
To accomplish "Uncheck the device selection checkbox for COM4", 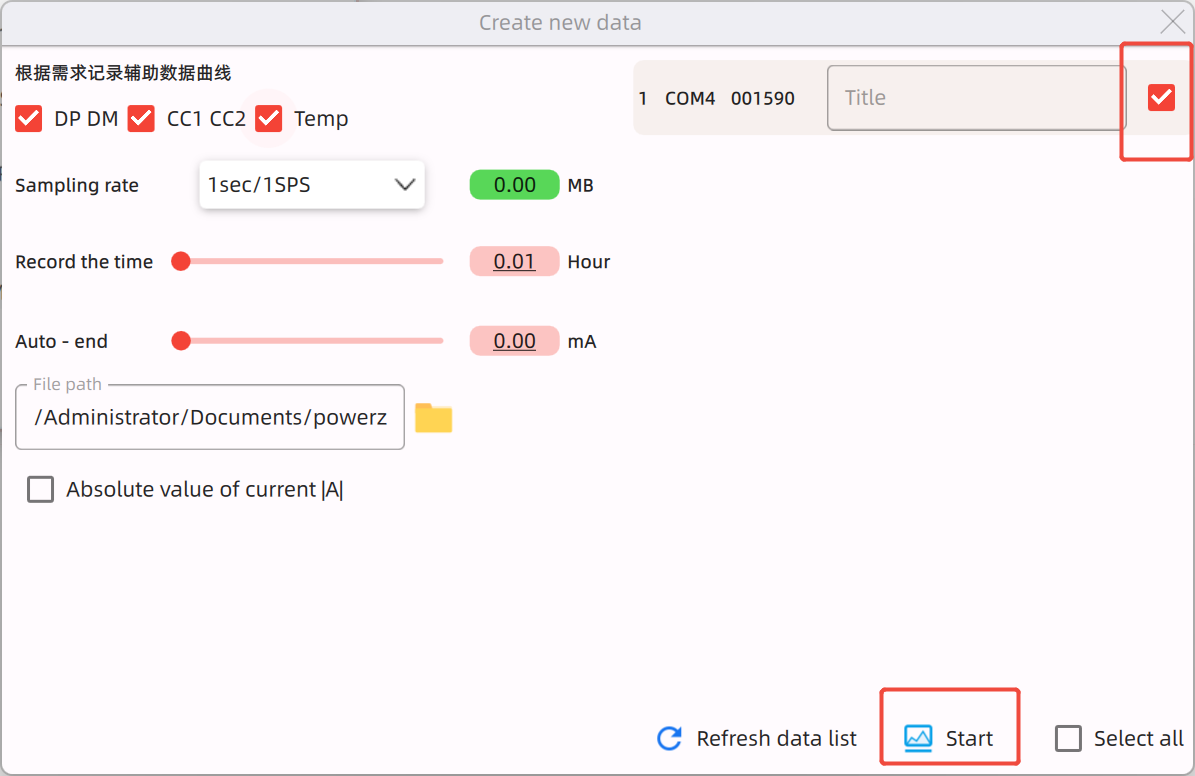I will click(1161, 97).
